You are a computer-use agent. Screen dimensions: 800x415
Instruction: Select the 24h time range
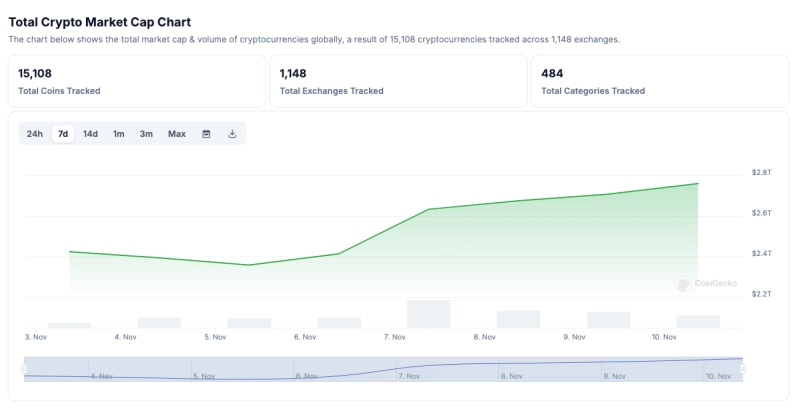click(x=35, y=134)
